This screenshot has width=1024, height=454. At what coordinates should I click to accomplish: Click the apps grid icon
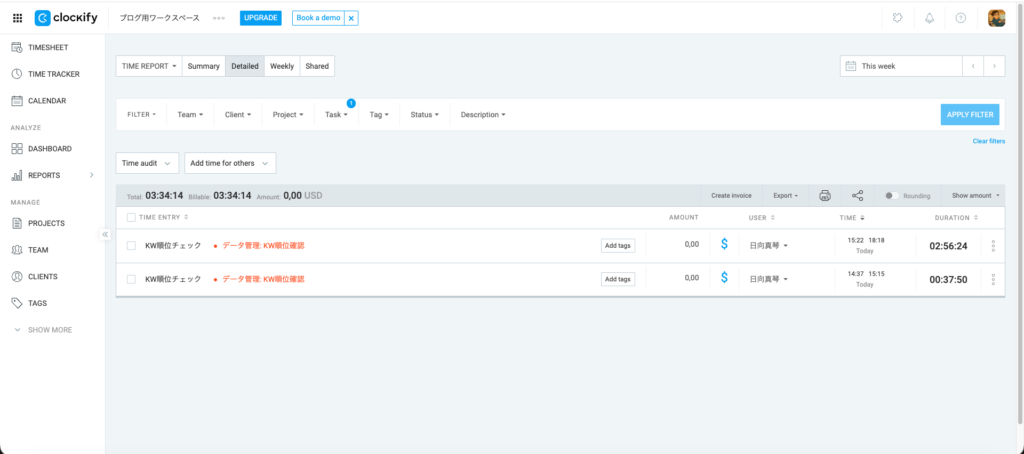click(17, 18)
